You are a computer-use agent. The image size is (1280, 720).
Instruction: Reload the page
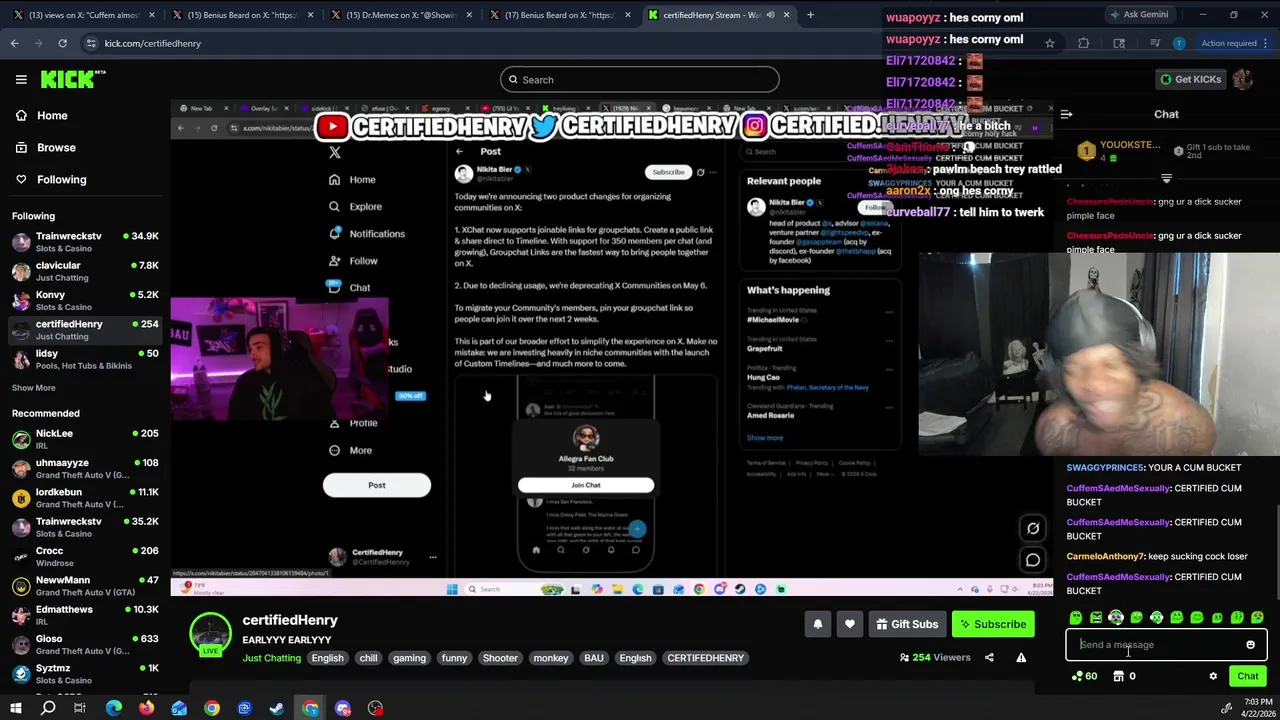click(x=62, y=43)
